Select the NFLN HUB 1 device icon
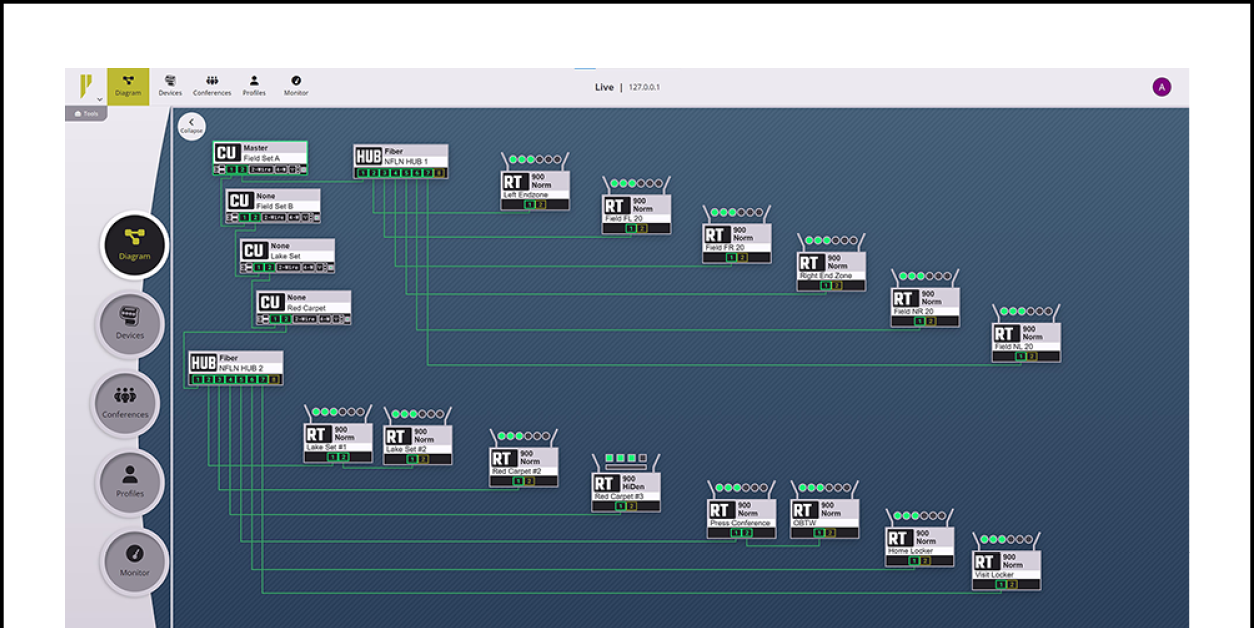Image resolution: width=1254 pixels, height=628 pixels. click(x=369, y=156)
